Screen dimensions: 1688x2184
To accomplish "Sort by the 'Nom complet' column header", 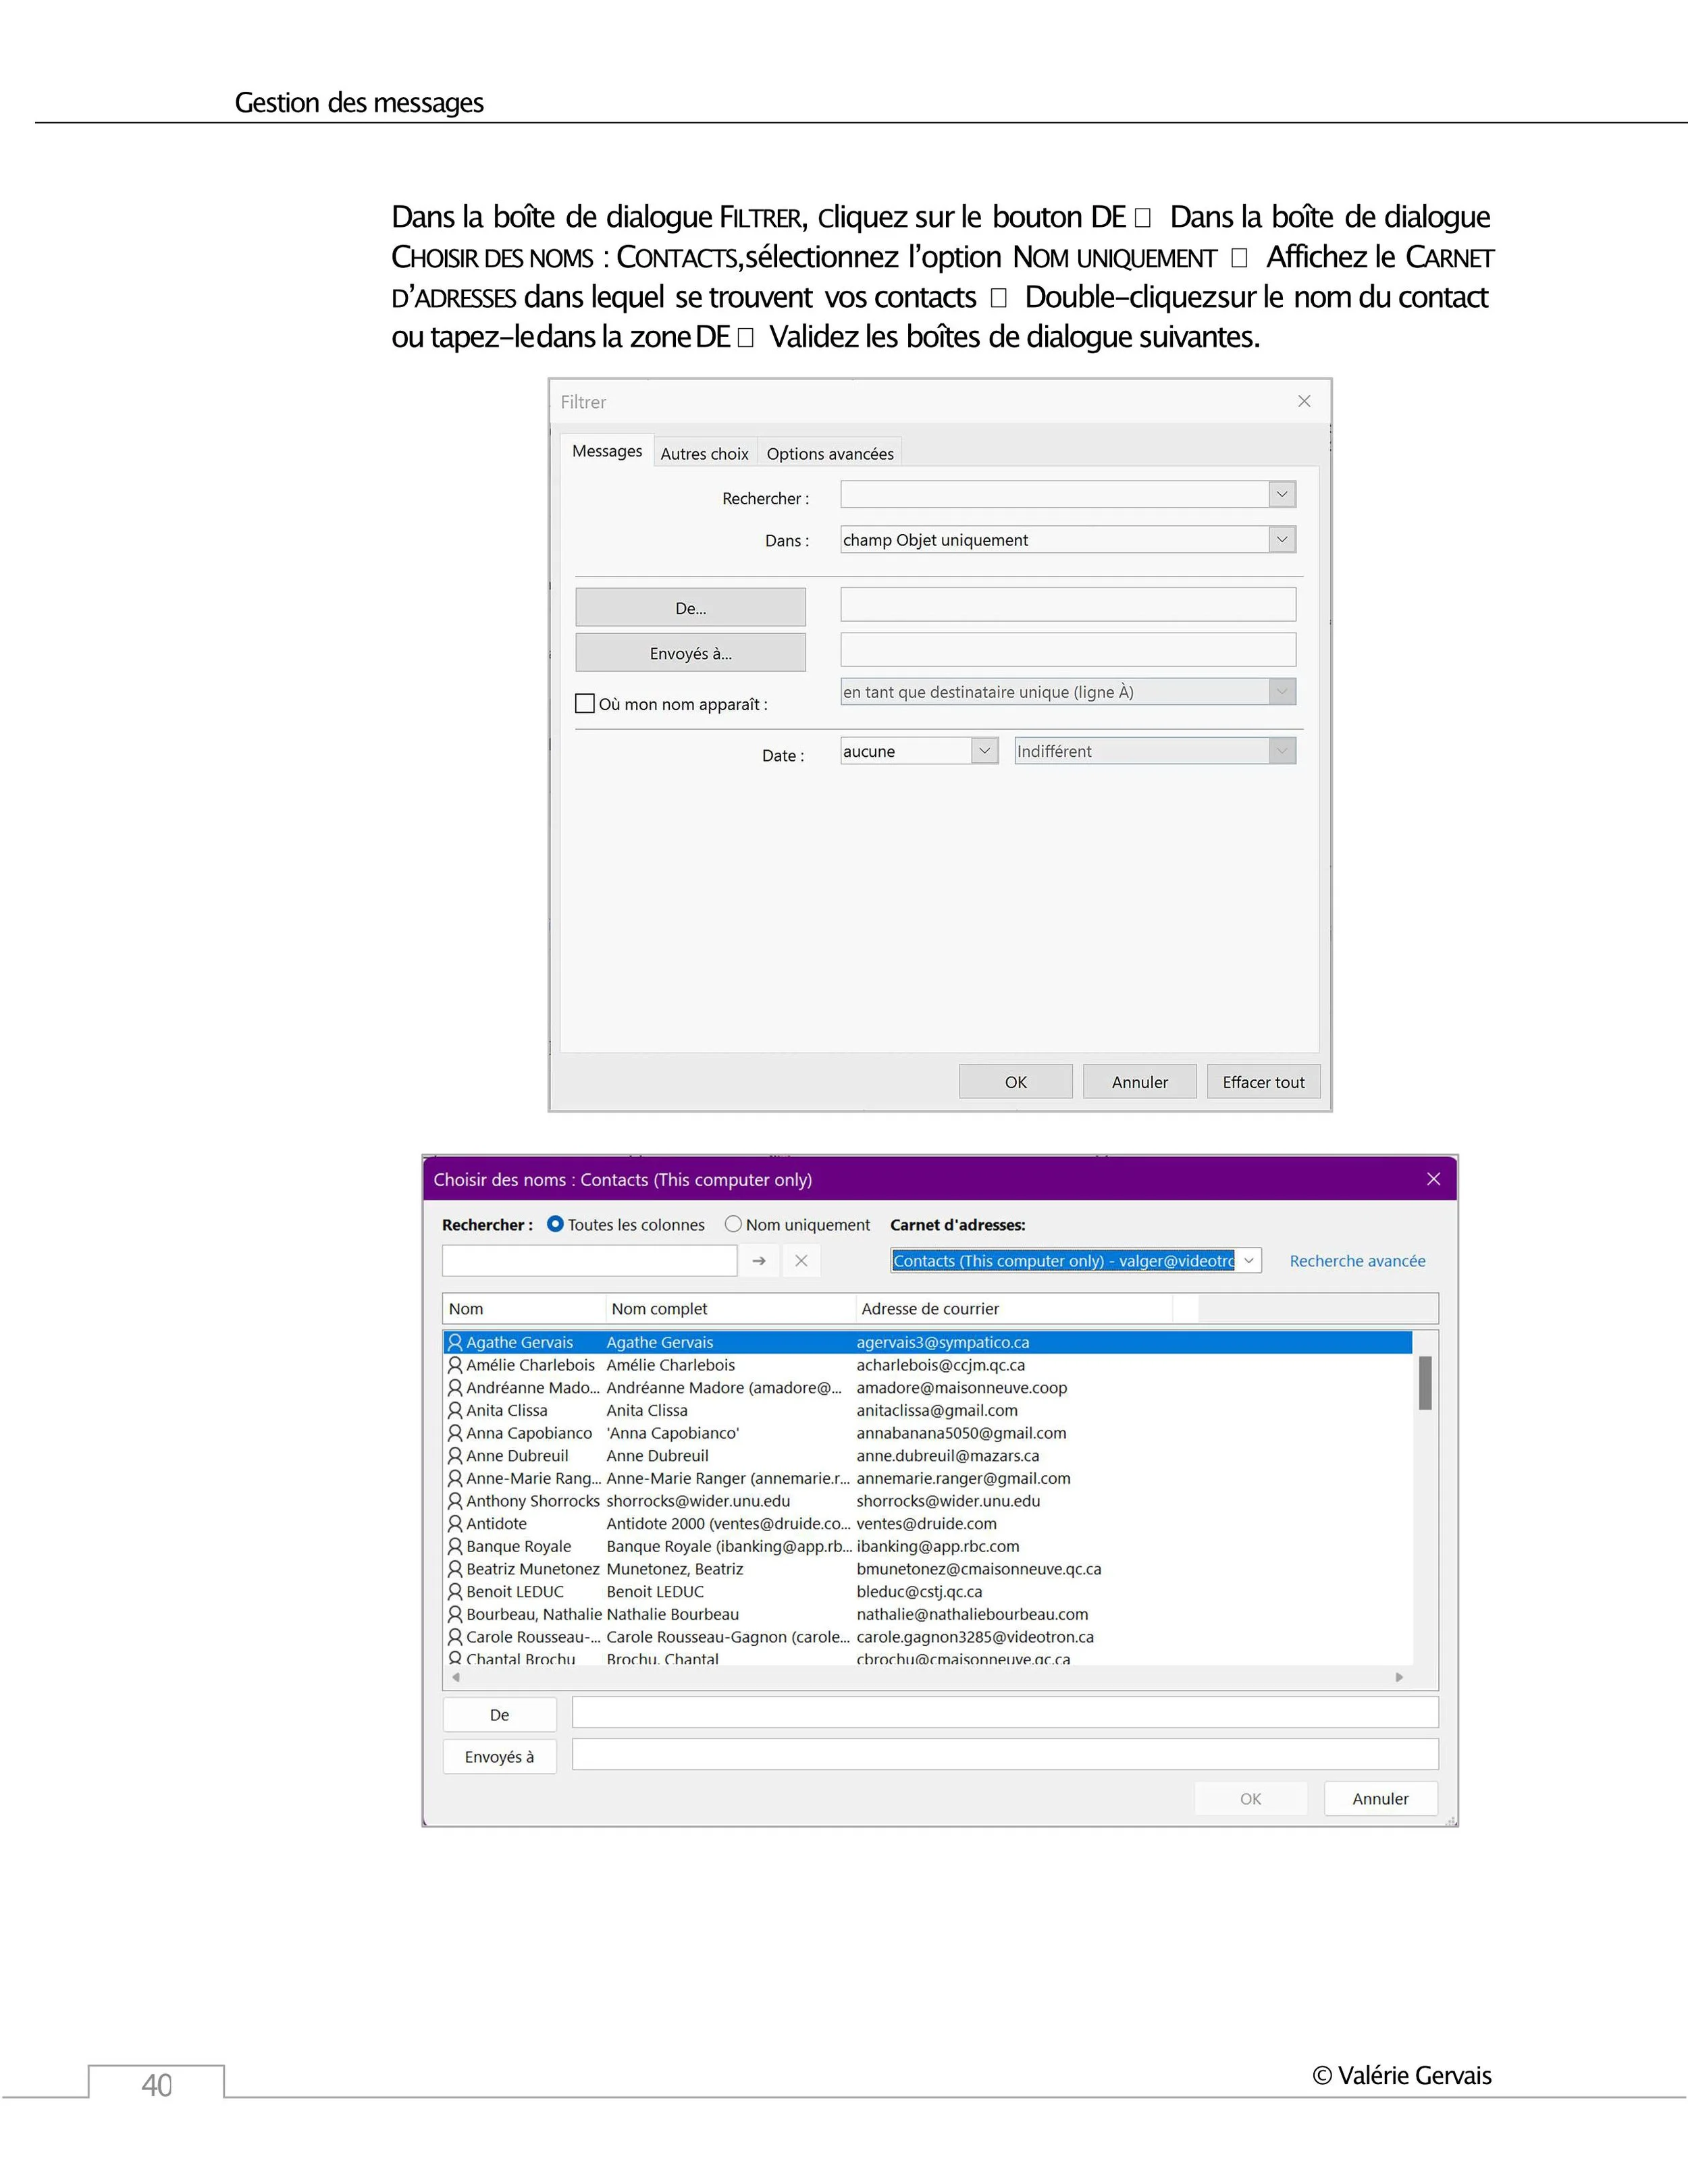I will point(731,1308).
